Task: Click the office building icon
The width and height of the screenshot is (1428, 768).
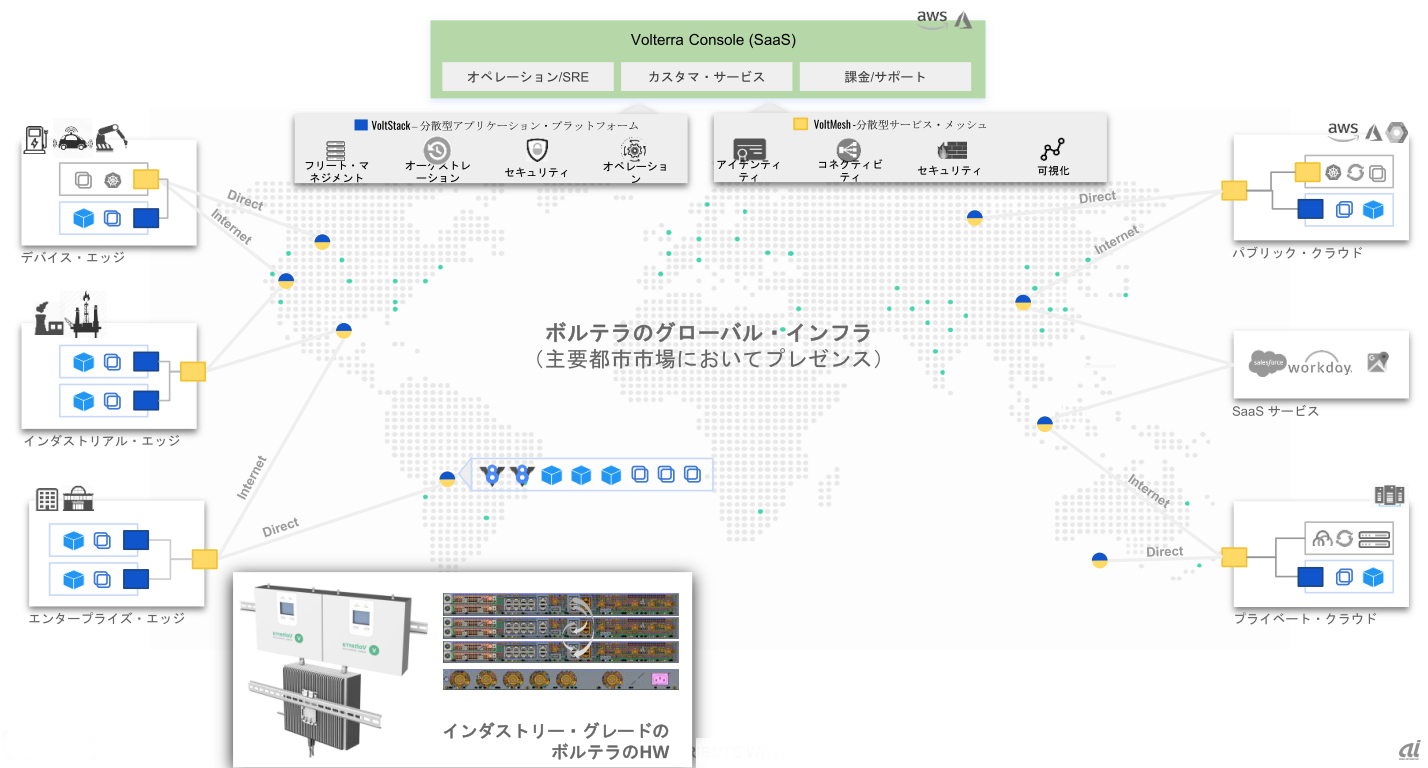Action: point(46,499)
